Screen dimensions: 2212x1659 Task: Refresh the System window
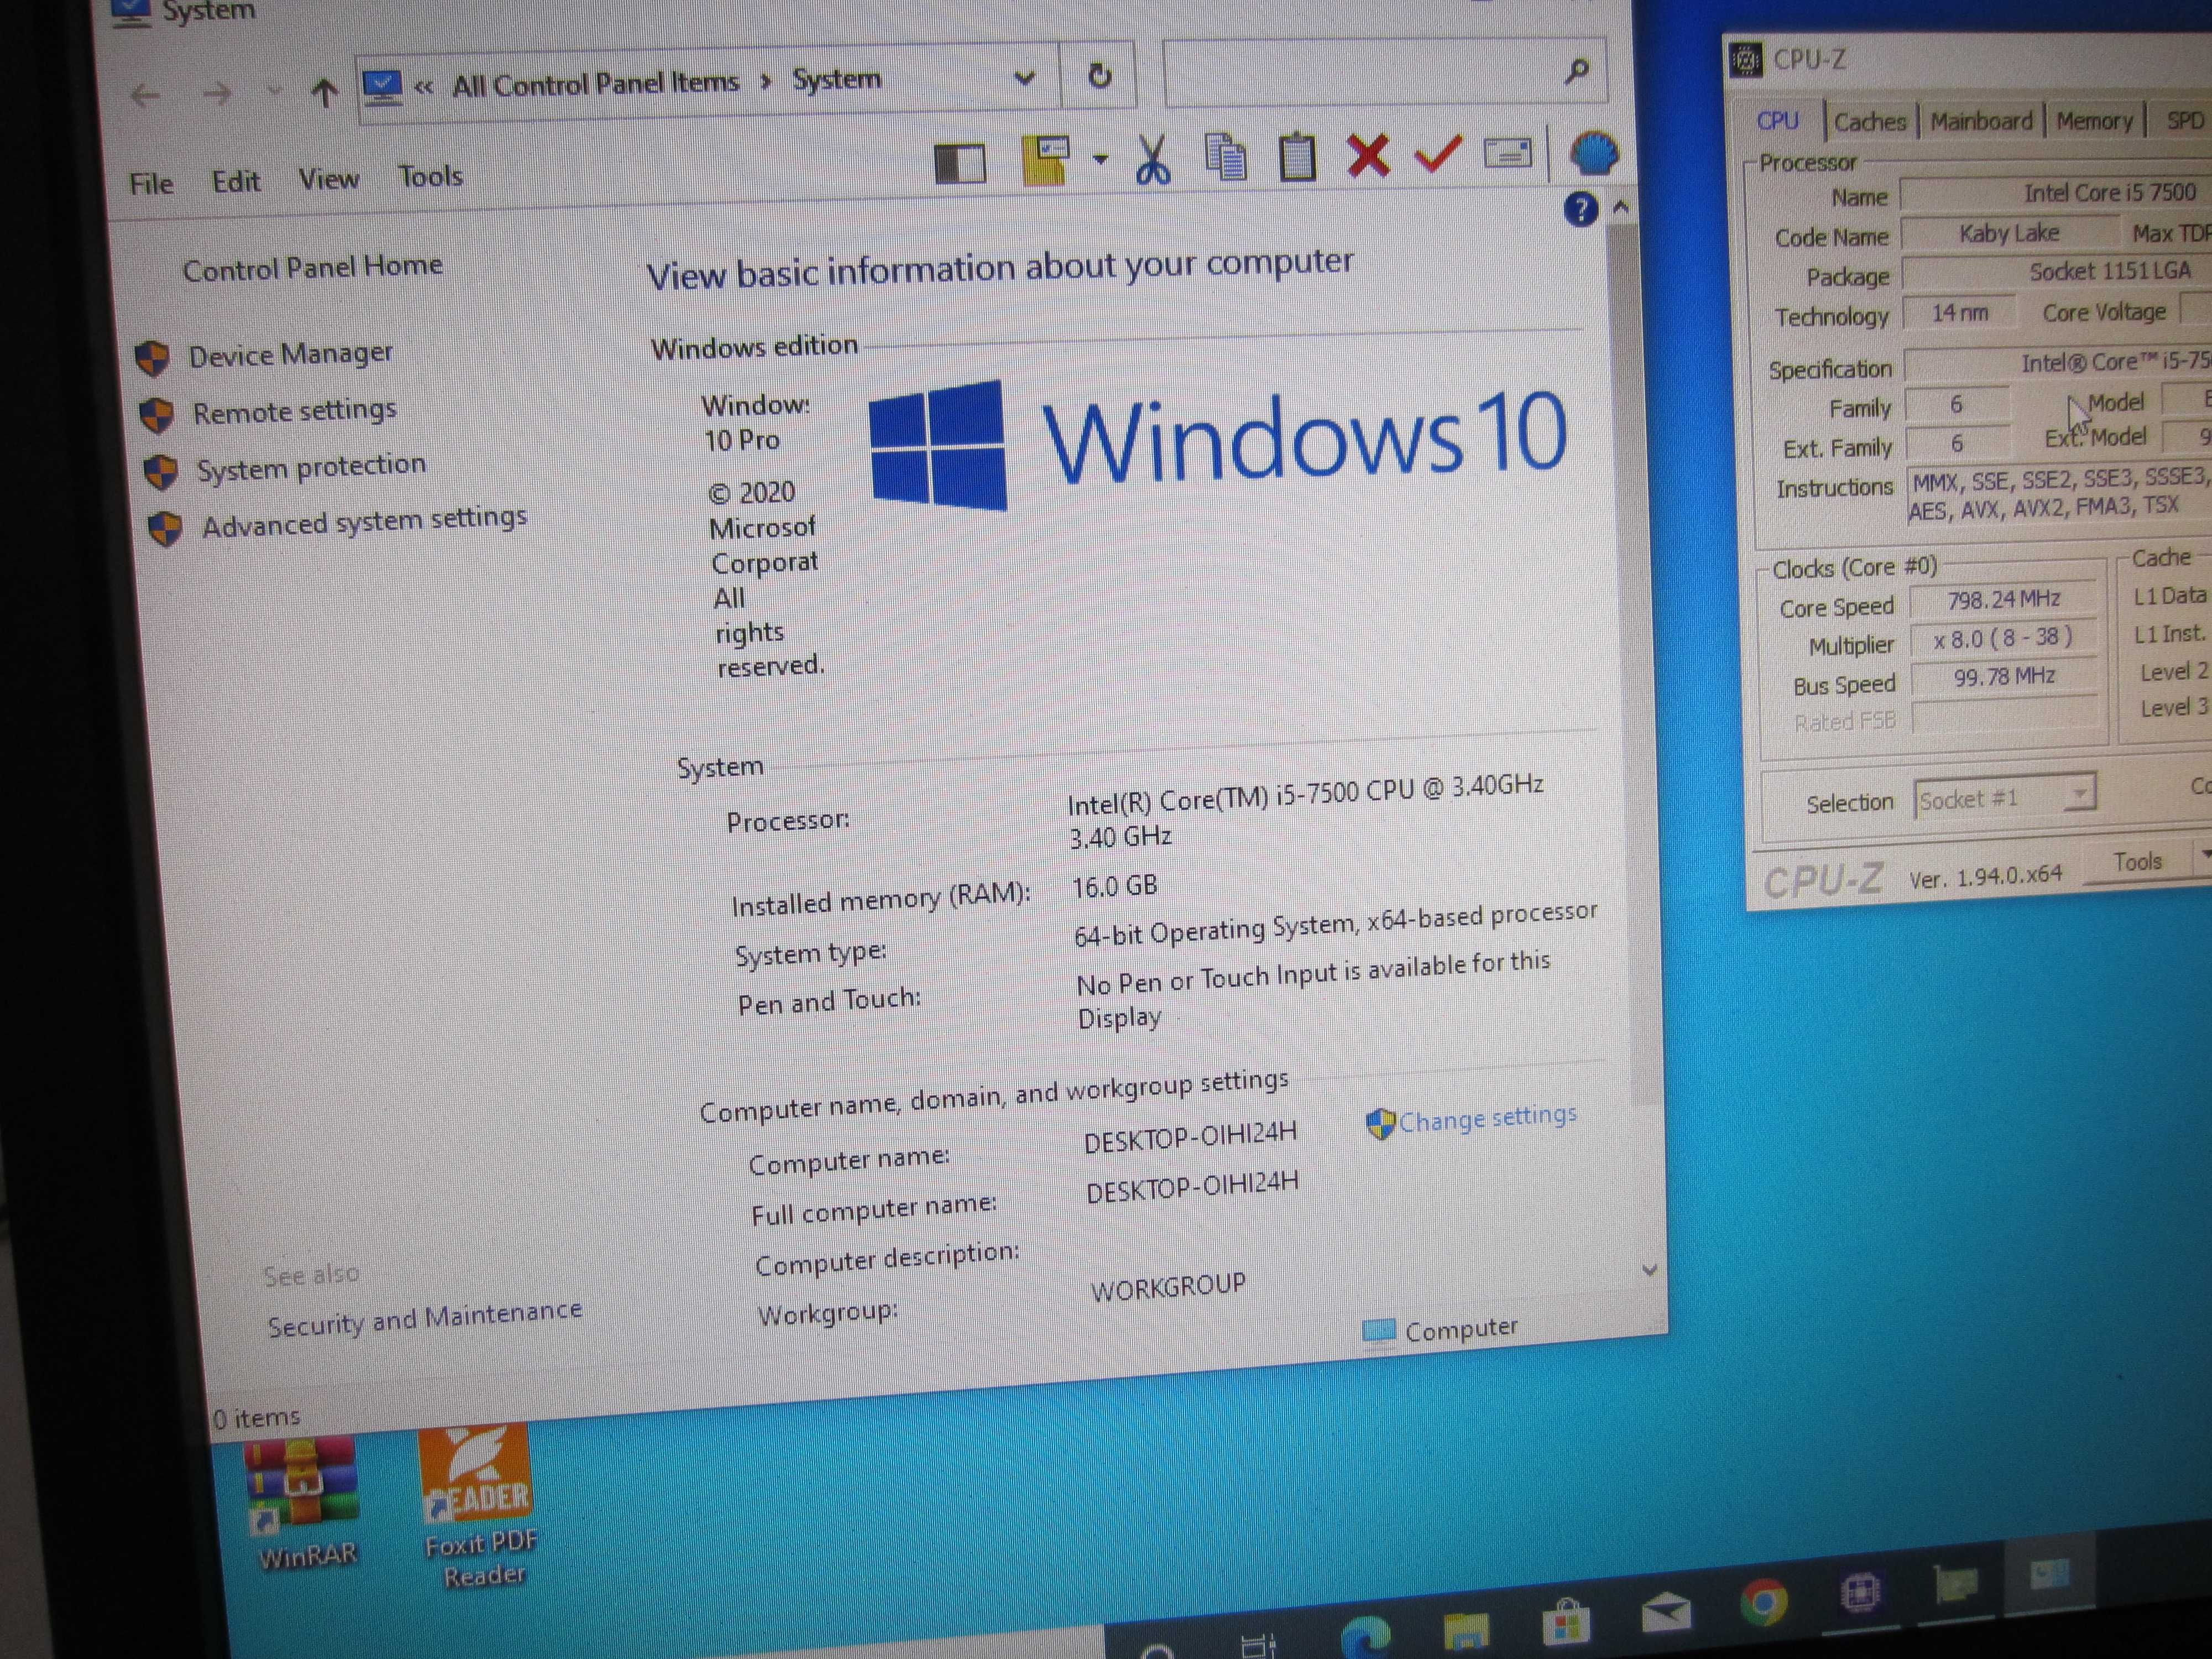(x=1099, y=75)
